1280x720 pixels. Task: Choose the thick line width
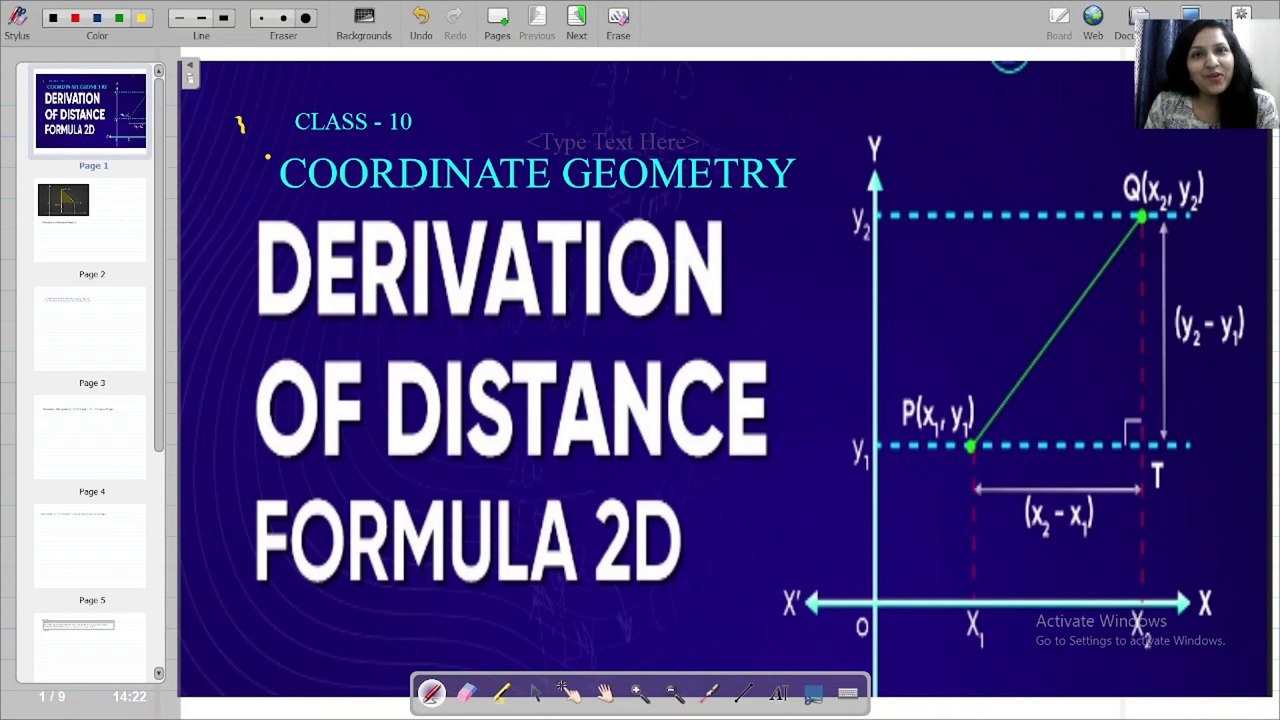(x=223, y=18)
